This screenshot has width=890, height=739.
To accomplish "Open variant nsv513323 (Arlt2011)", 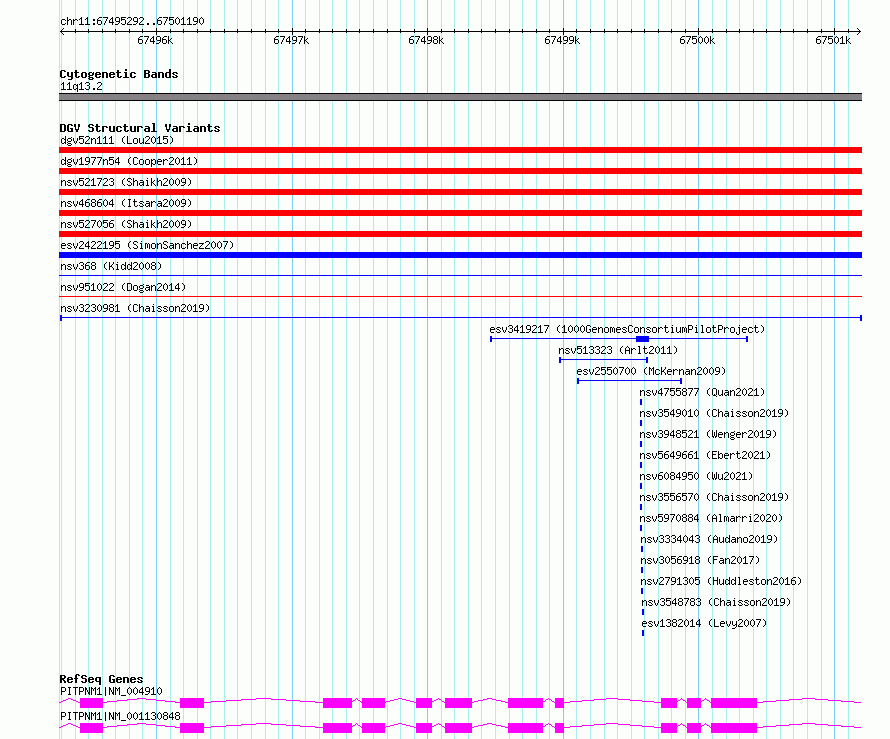I will (x=618, y=350).
